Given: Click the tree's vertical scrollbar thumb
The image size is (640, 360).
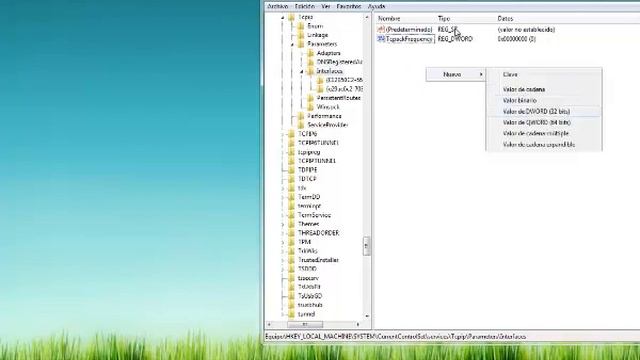Looking at the screenshot, I should click(x=366, y=246).
